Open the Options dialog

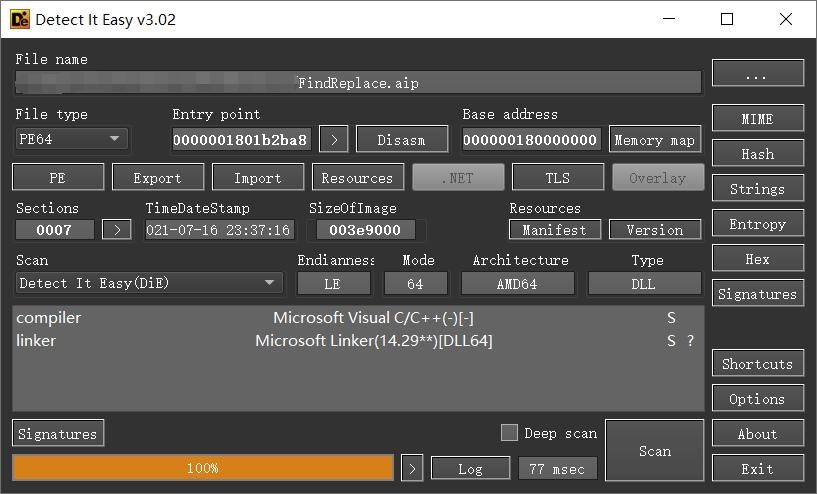[758, 398]
